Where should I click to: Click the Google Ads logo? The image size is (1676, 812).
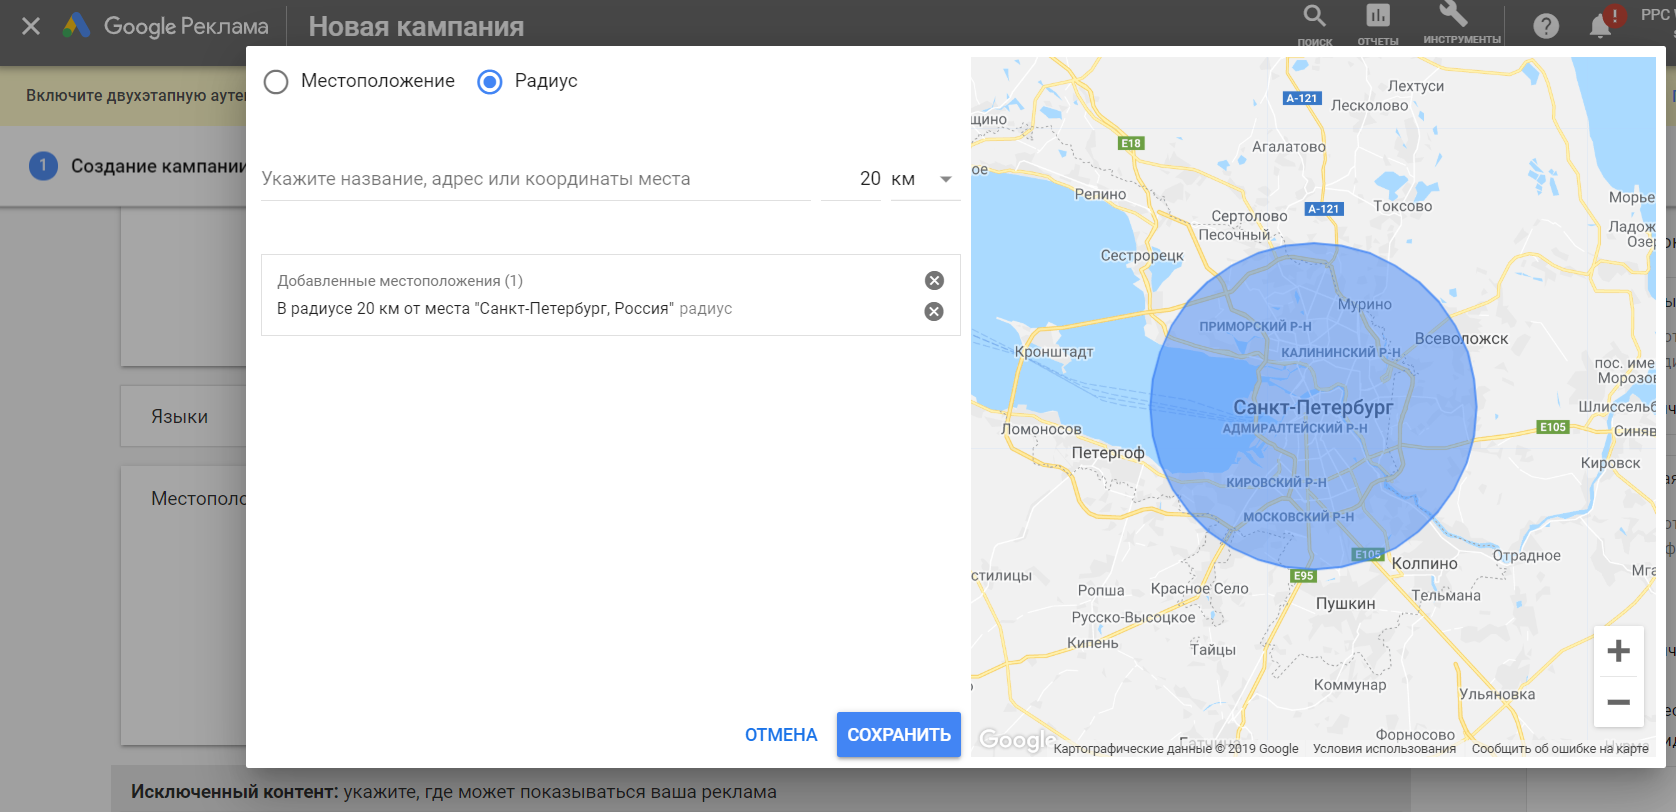point(77,26)
